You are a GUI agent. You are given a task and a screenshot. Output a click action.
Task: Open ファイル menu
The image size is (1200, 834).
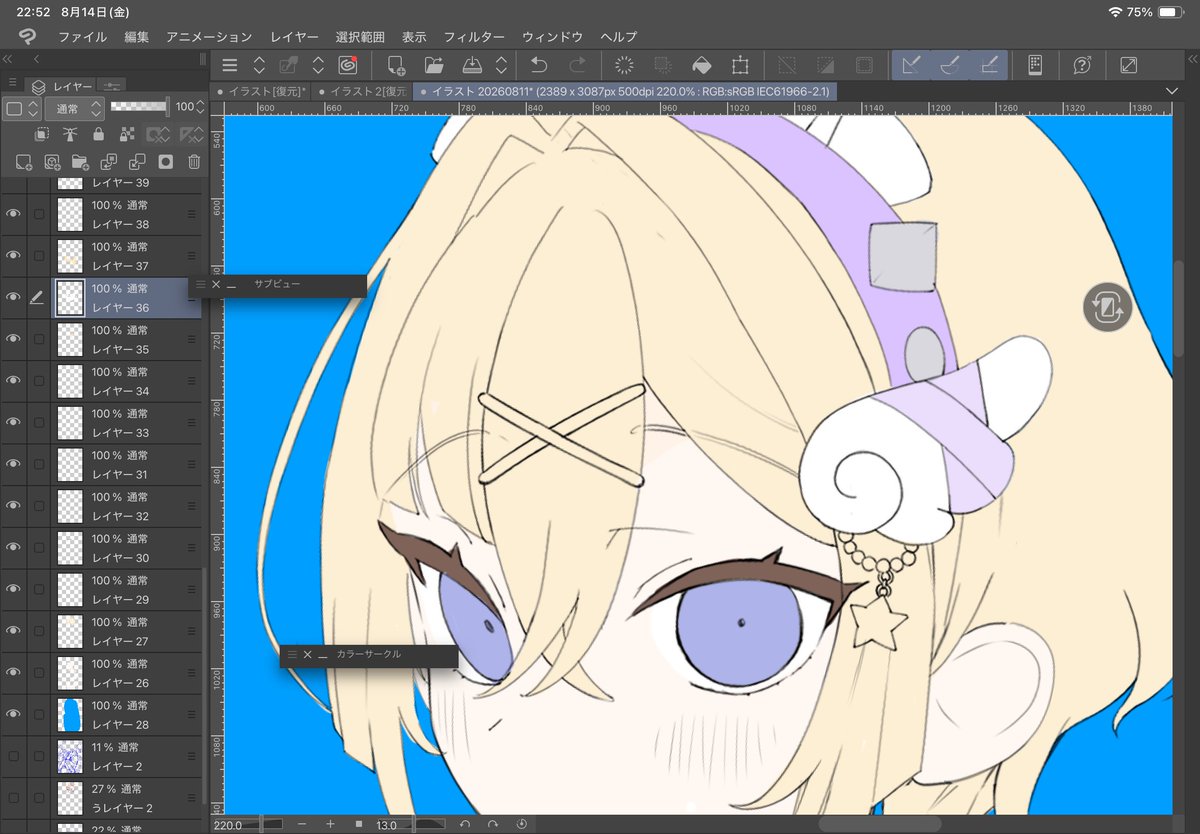pyautogui.click(x=83, y=36)
